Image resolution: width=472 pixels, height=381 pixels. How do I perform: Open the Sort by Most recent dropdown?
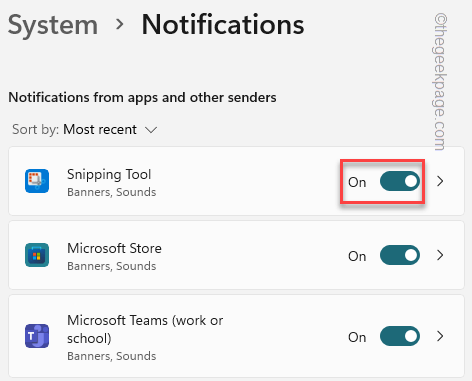click(85, 129)
